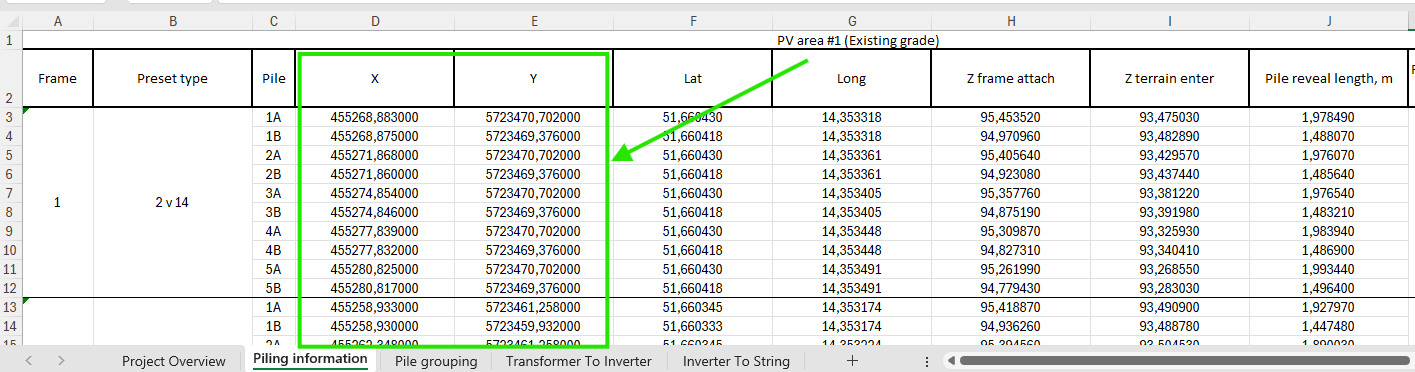1415x372 pixels.
Task: Open the Transformer To Inverter sheet
Action: [x=578, y=361]
